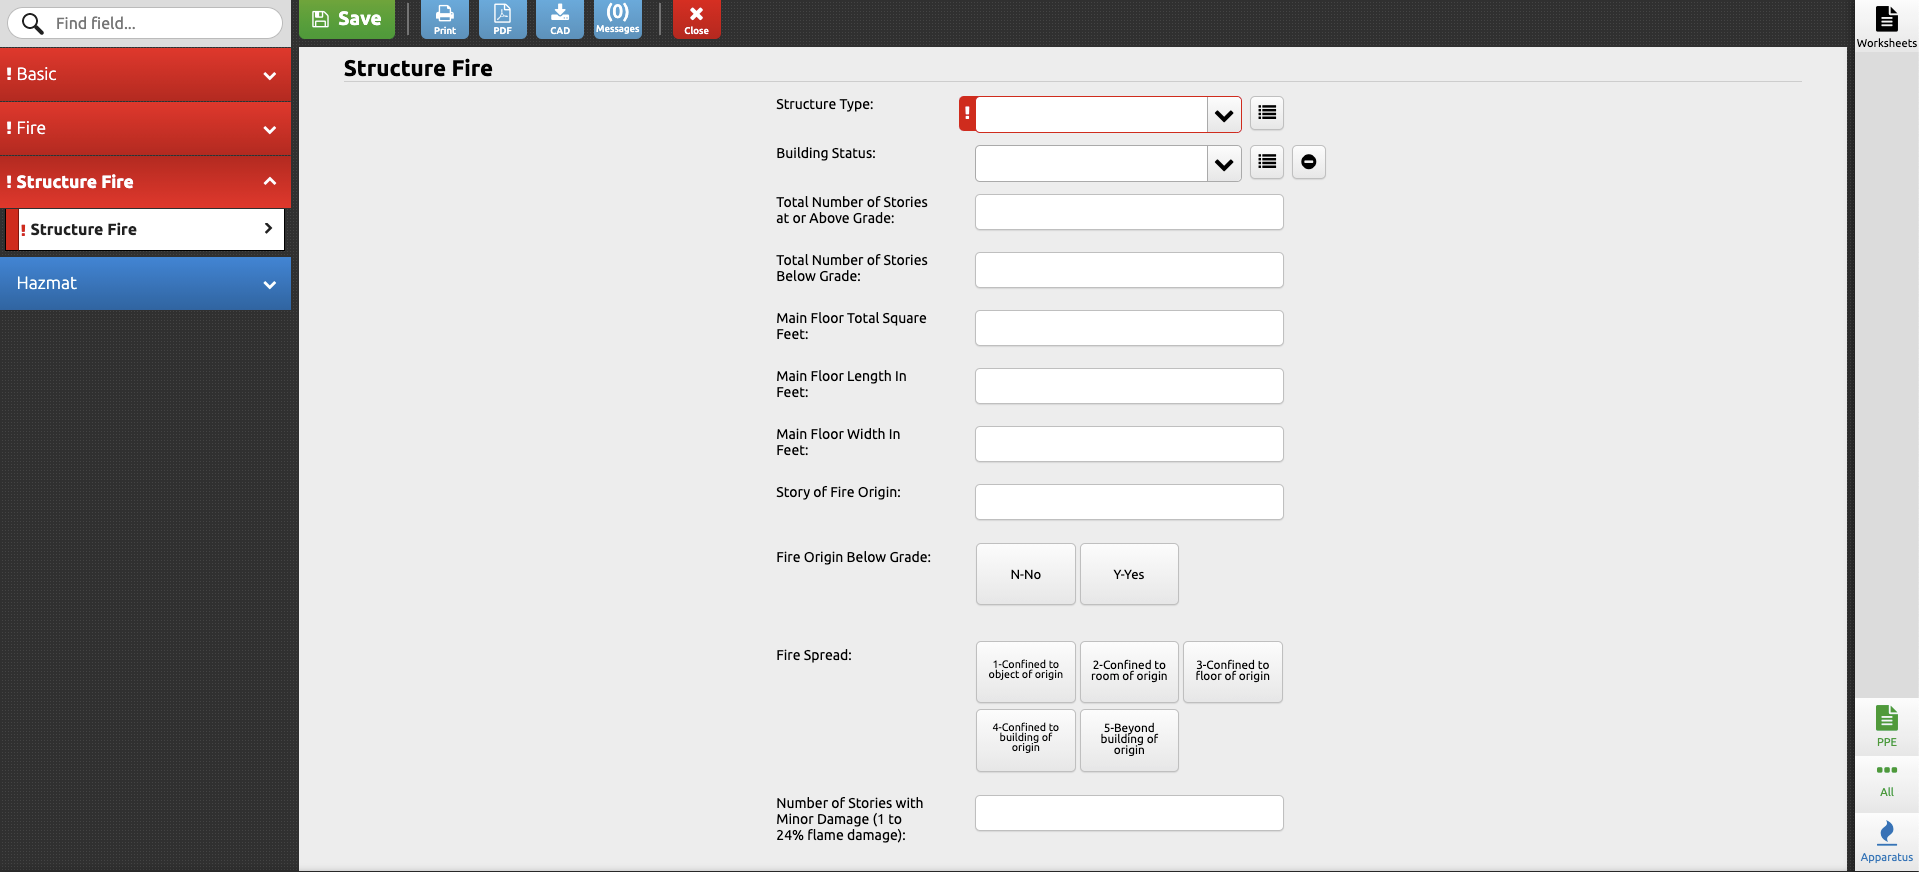Select the Structure Fire sub-item in sidebar

pyautogui.click(x=146, y=229)
